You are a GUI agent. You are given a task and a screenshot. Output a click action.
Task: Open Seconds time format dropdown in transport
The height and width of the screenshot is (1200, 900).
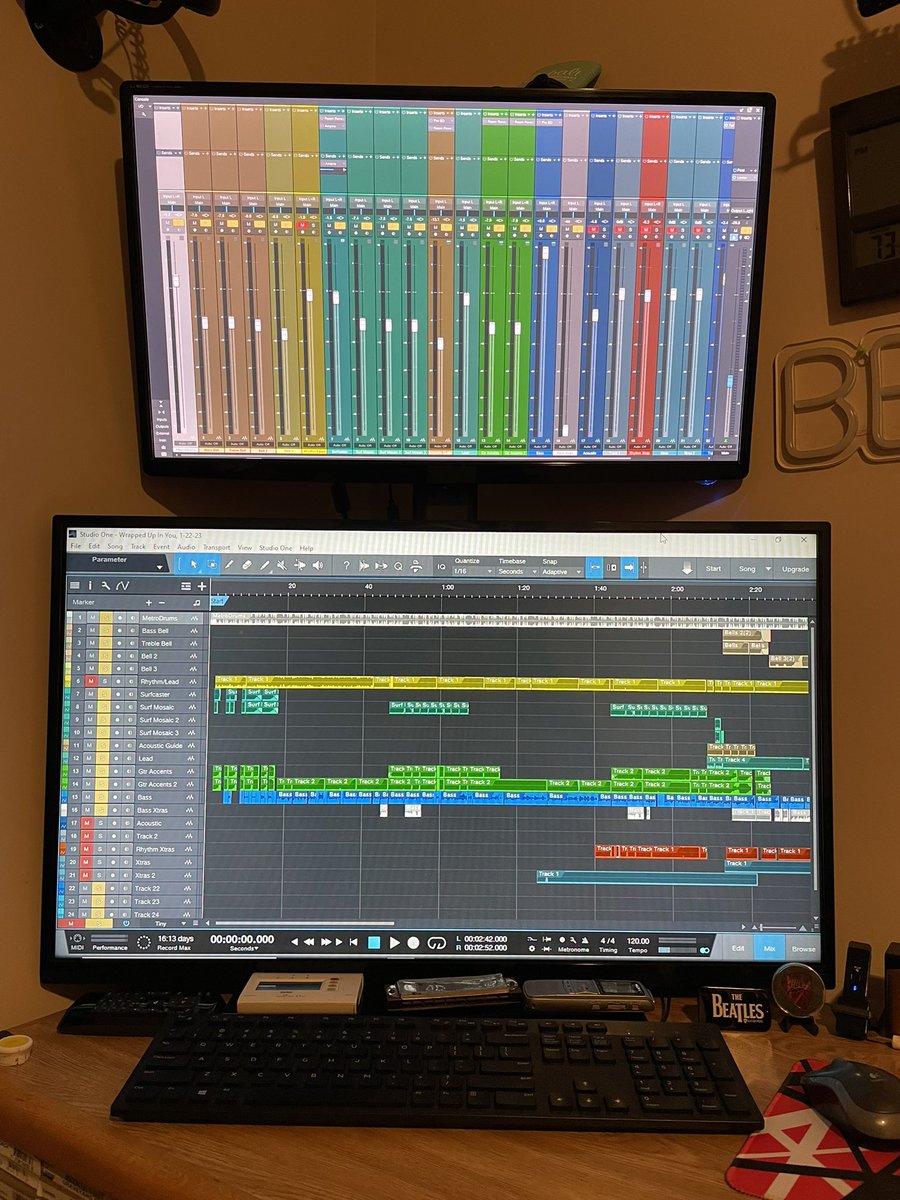click(x=244, y=949)
